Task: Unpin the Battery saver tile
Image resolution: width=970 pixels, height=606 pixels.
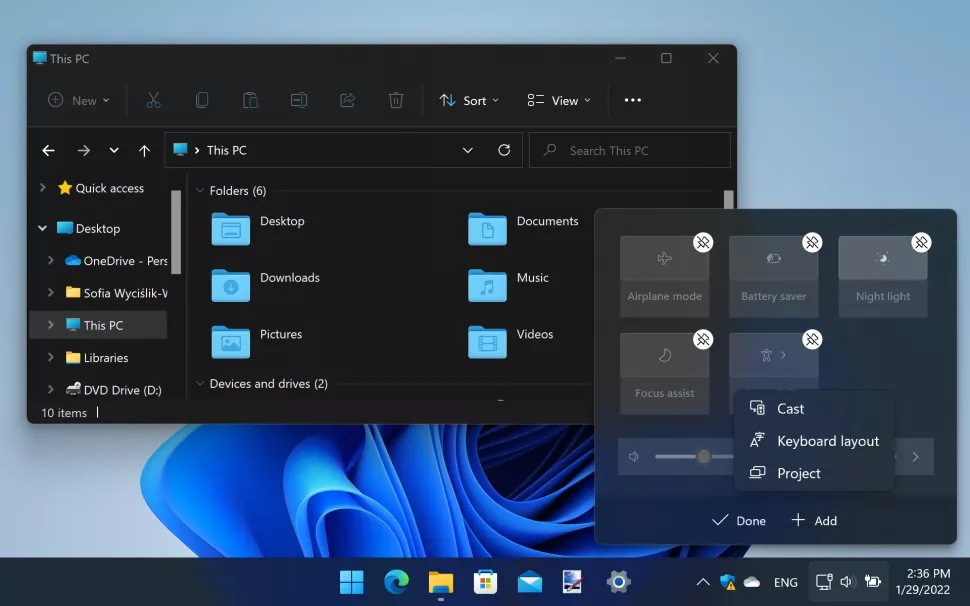Action: click(812, 242)
